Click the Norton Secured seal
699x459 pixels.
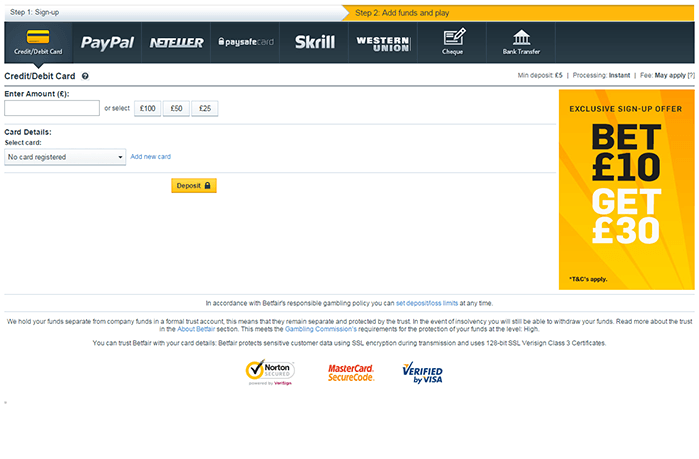(x=270, y=373)
